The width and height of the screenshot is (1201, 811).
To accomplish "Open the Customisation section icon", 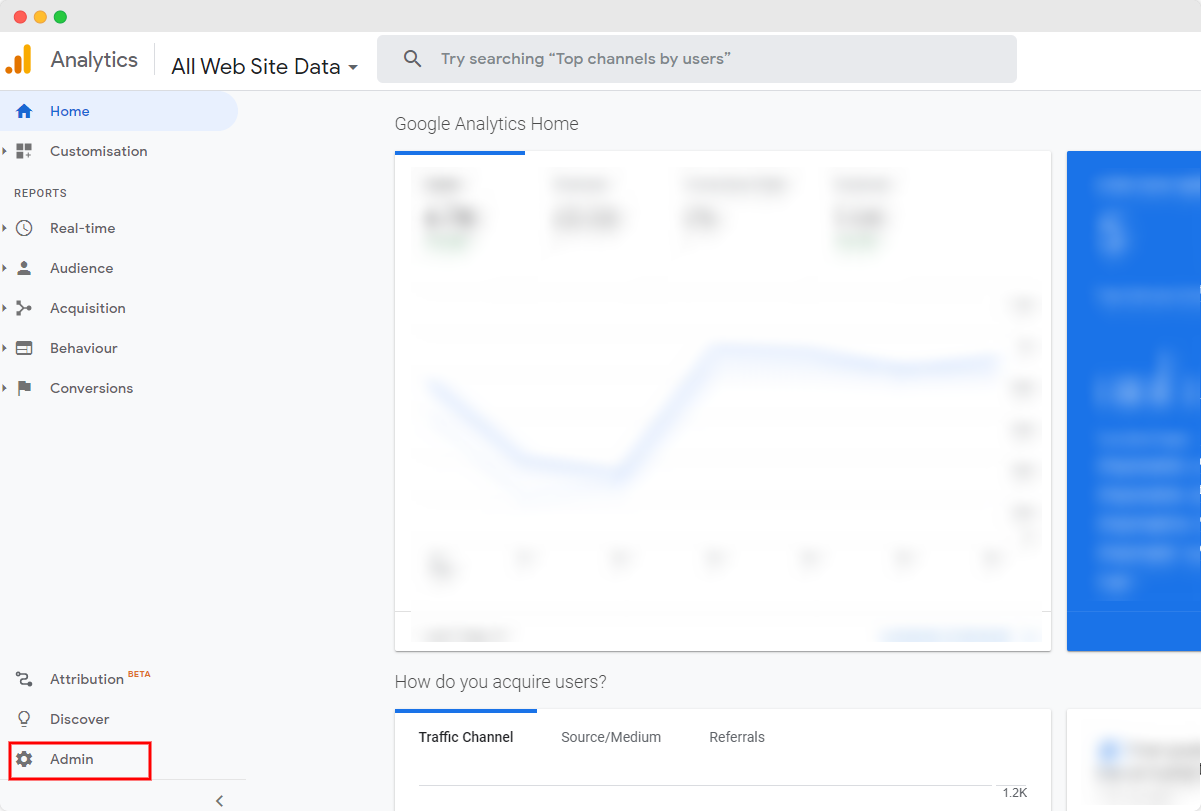I will point(24,151).
